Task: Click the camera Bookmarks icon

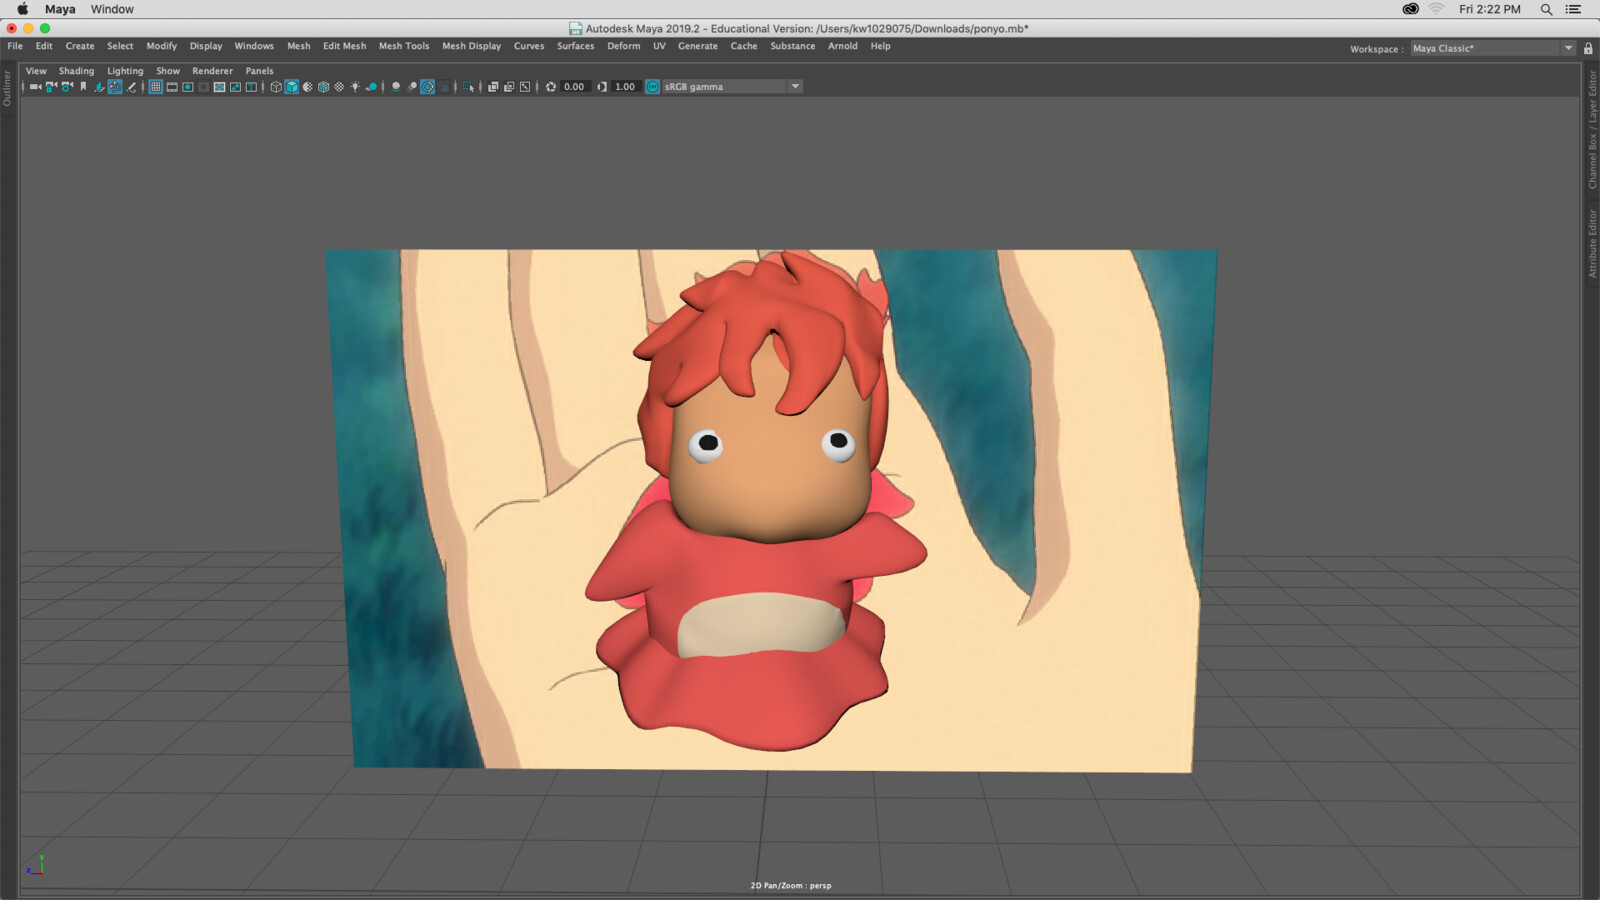Action: coord(83,87)
